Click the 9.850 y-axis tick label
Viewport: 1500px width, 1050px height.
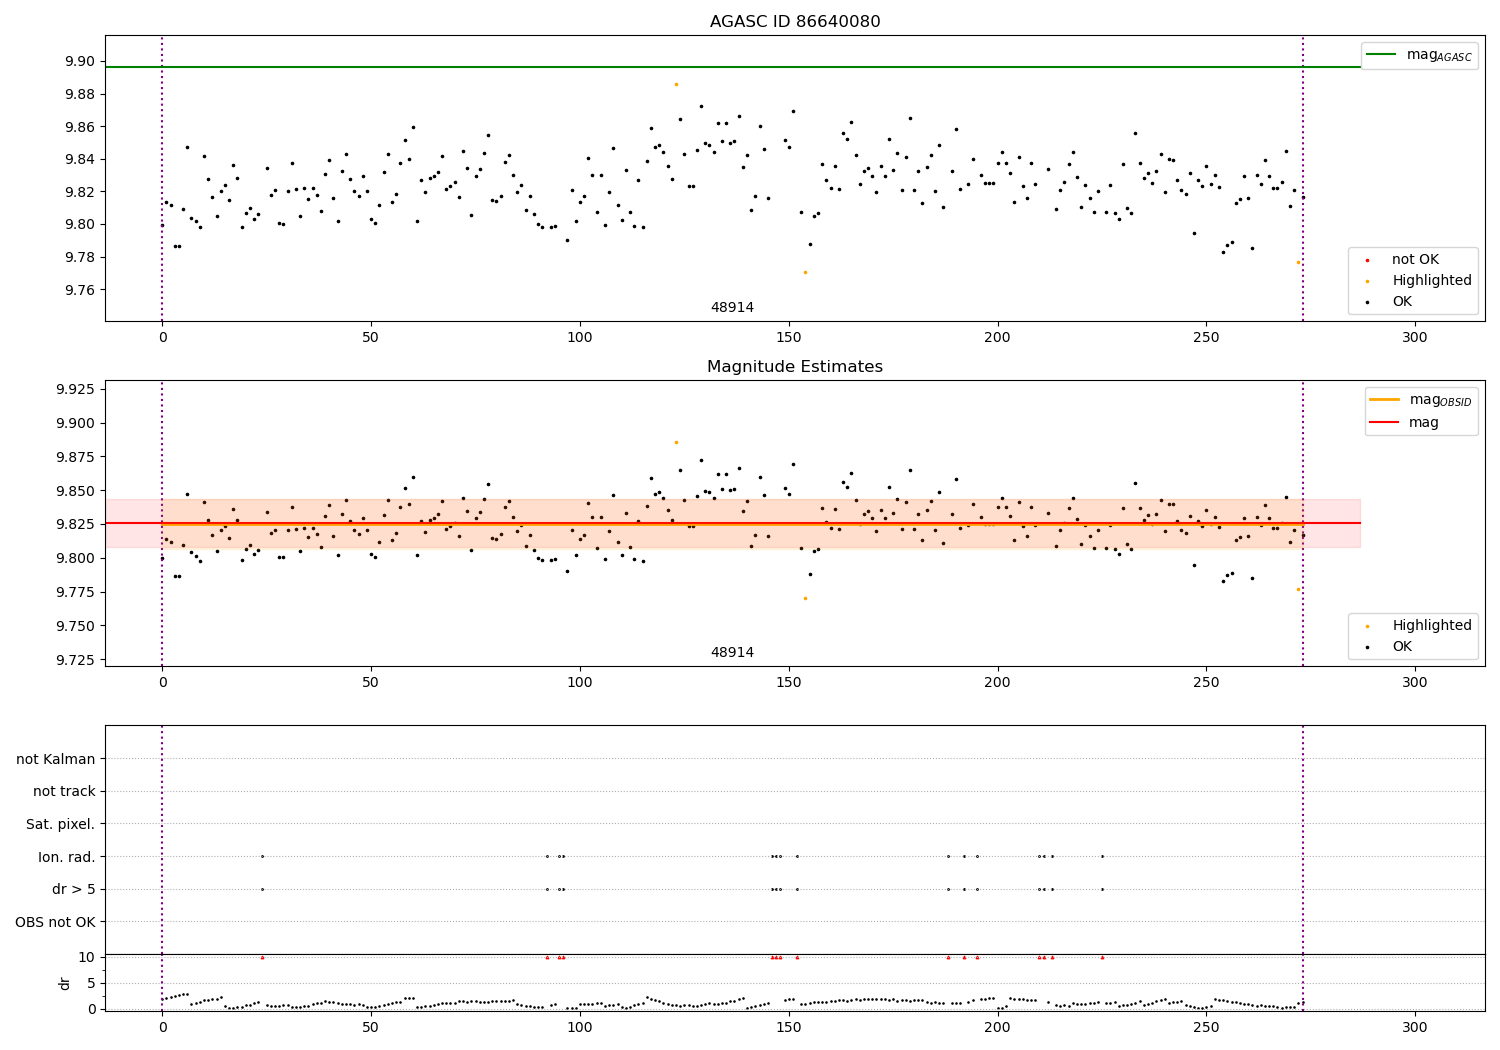[74, 491]
